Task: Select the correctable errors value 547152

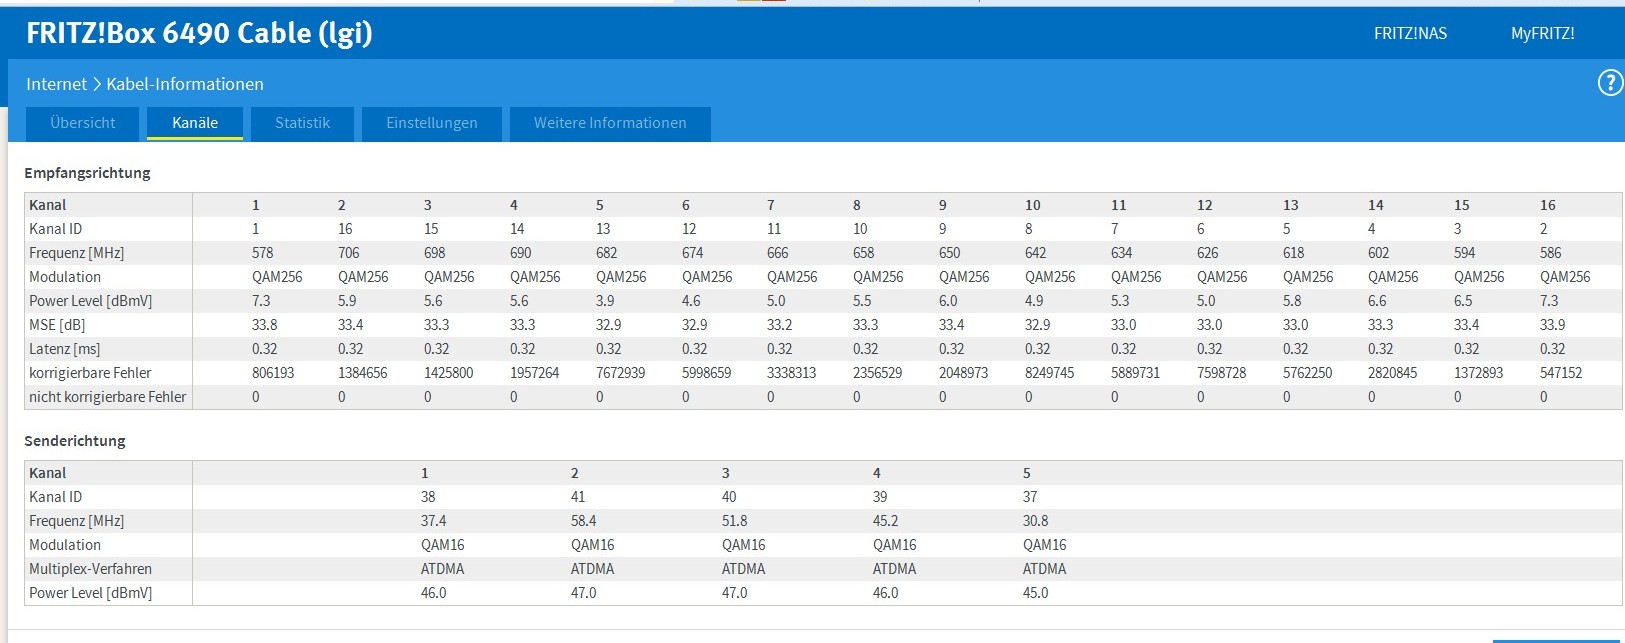Action: 1561,373
